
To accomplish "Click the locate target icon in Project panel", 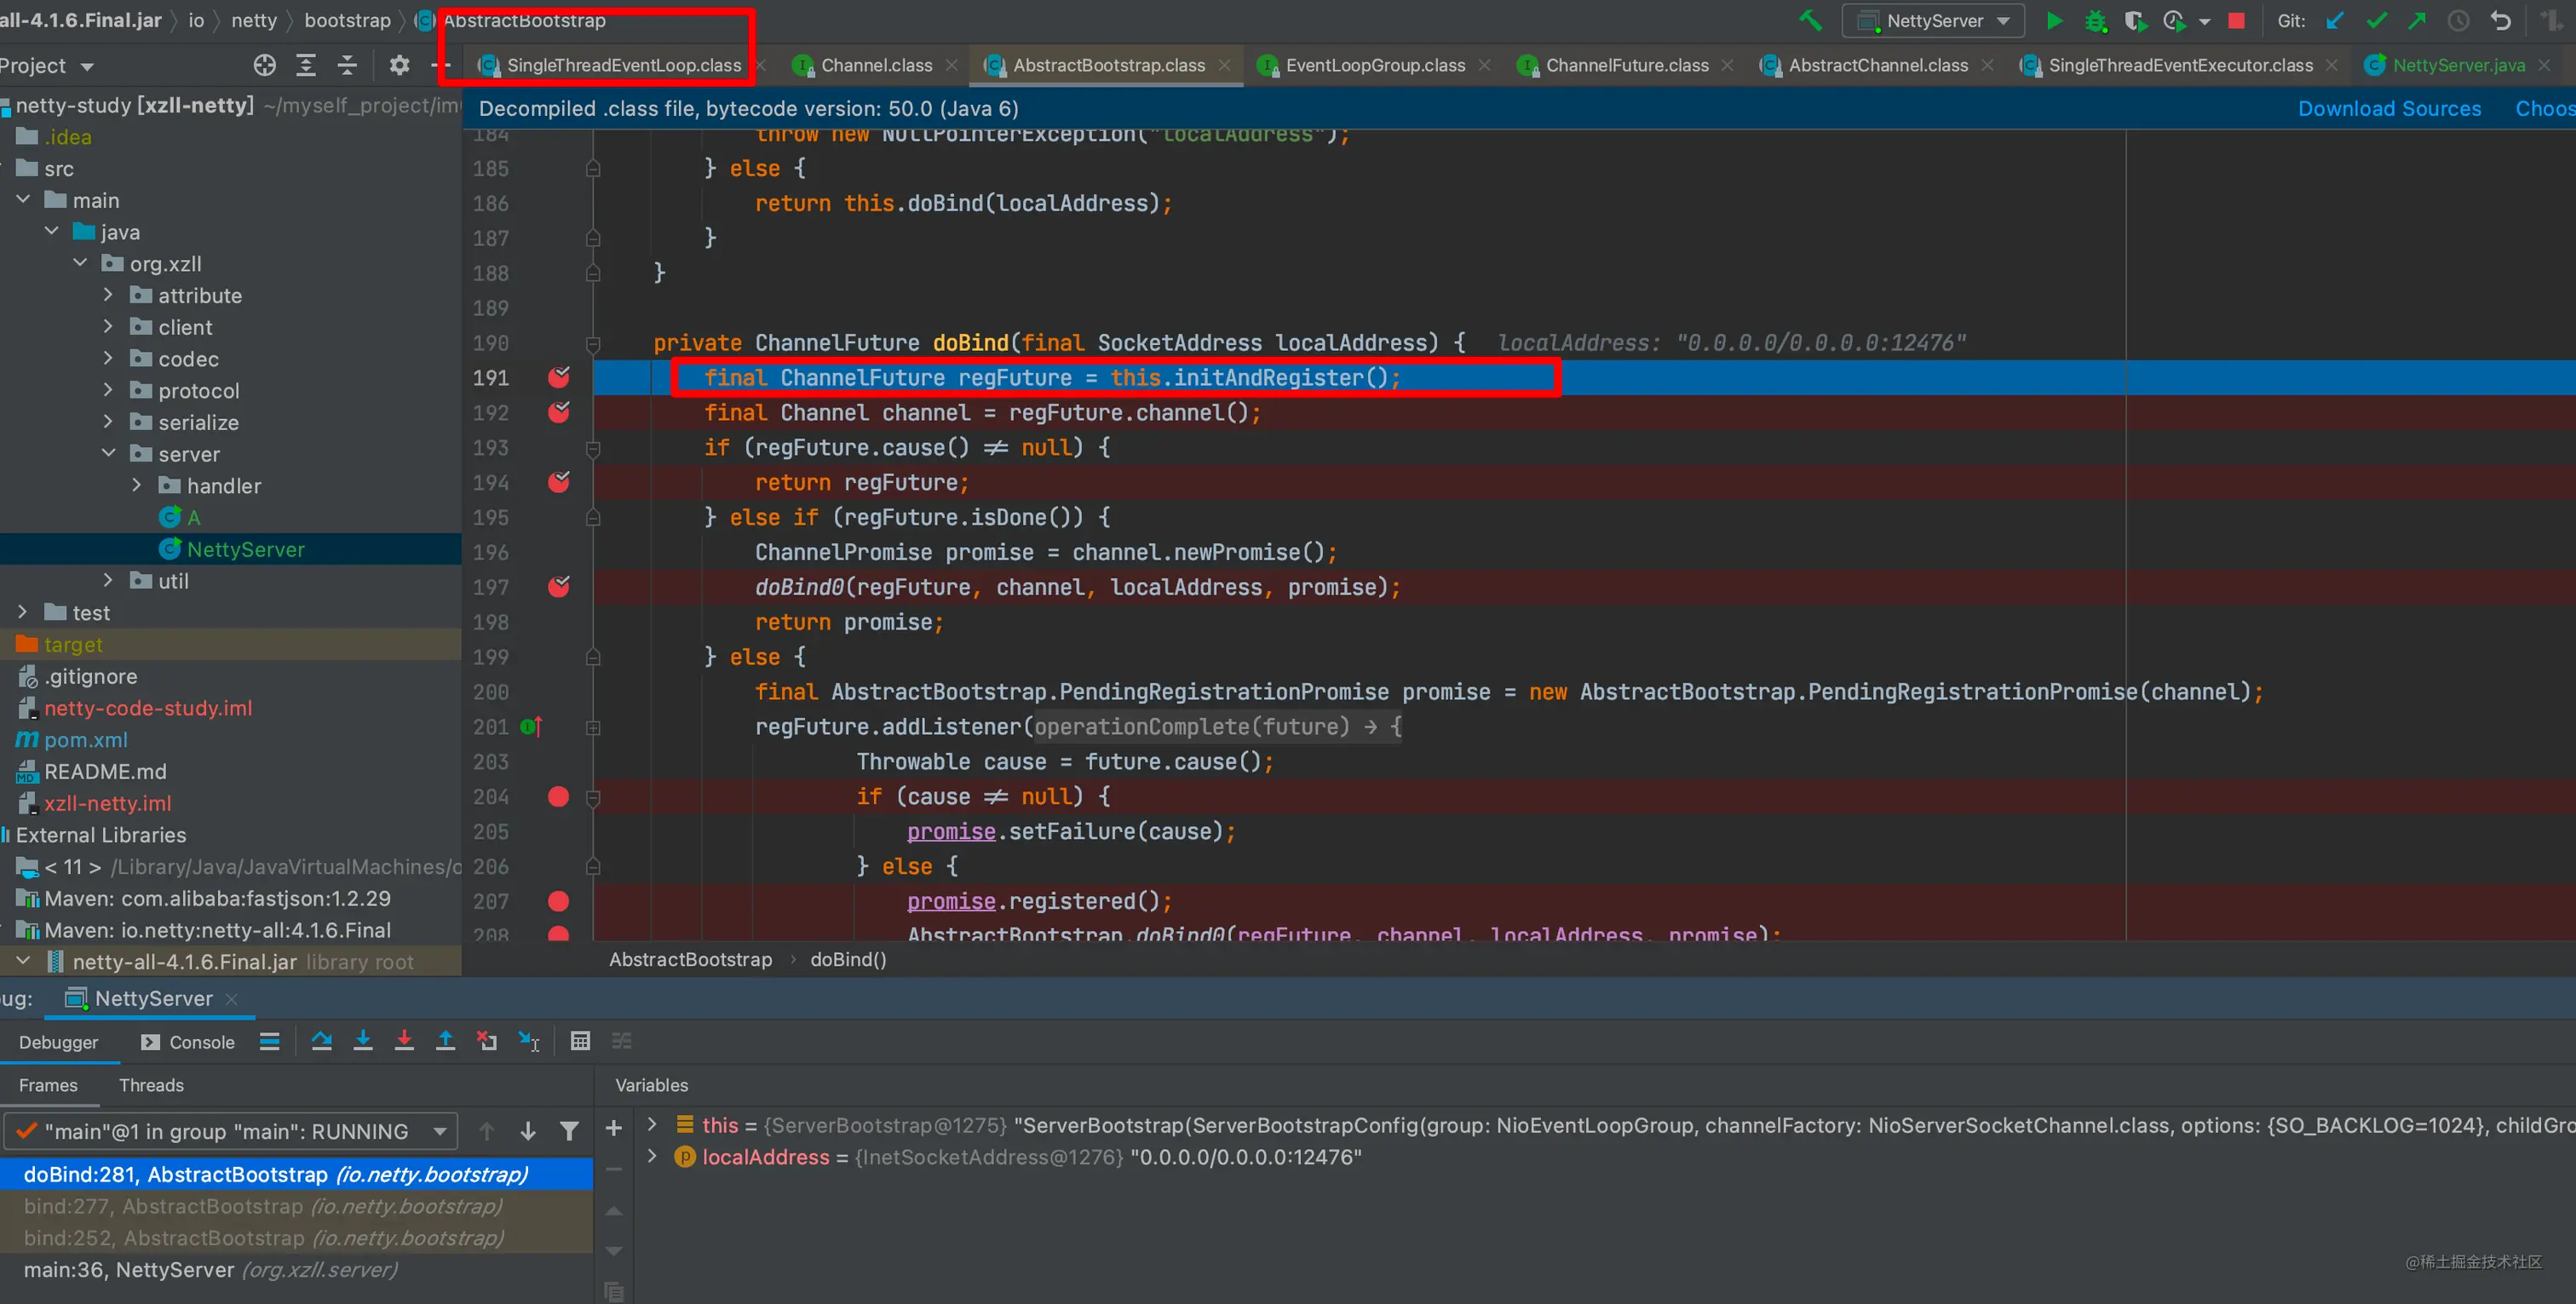I will coord(264,66).
